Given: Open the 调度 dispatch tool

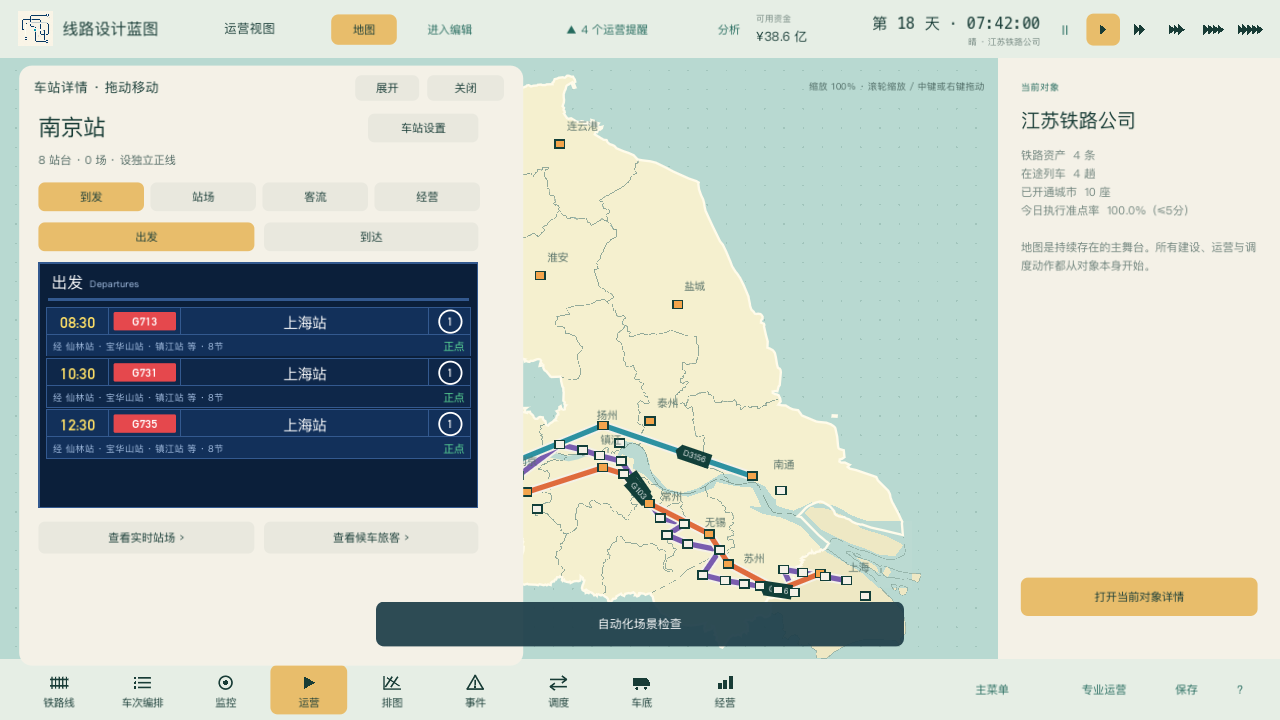Looking at the screenshot, I should point(558,690).
